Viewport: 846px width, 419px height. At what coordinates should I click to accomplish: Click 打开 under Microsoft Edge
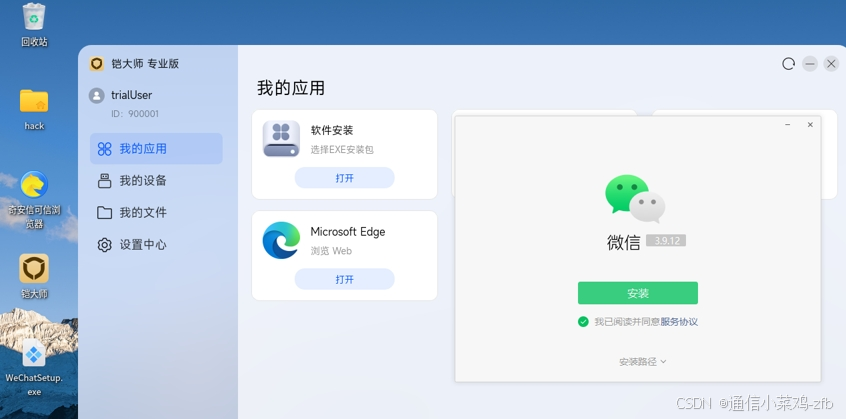coord(344,279)
